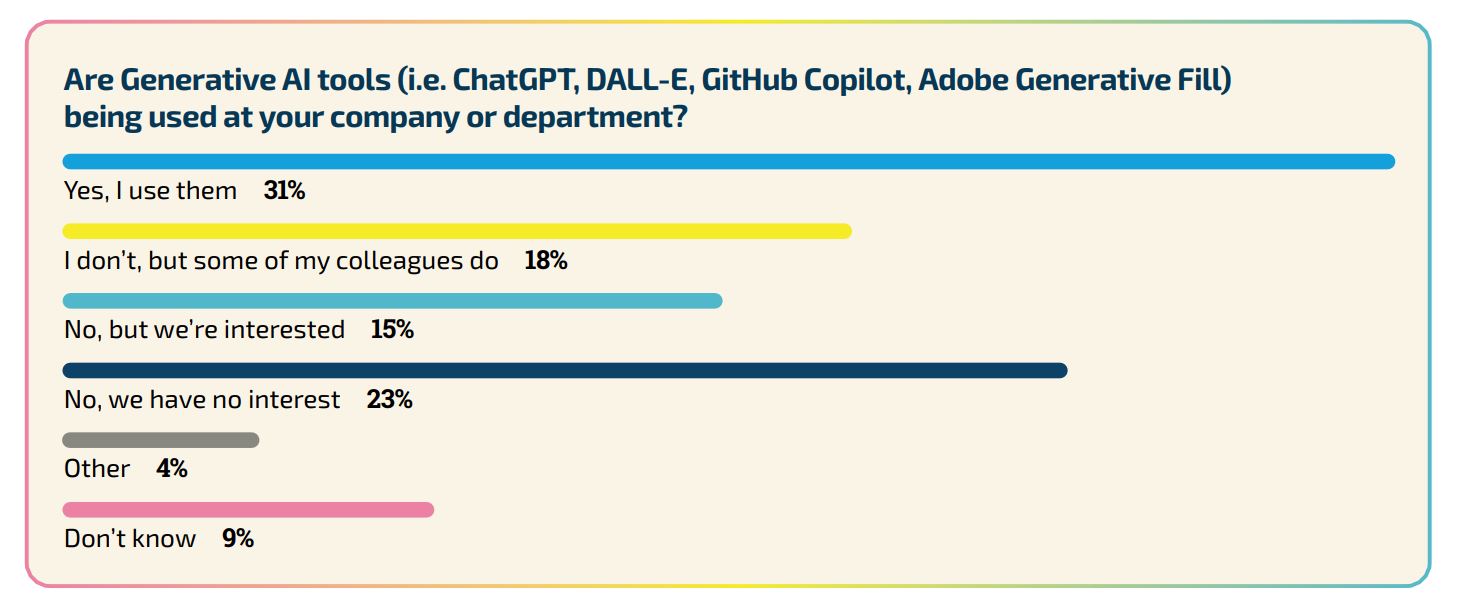Click the dark navy 'no interest' bar

(x=565, y=371)
